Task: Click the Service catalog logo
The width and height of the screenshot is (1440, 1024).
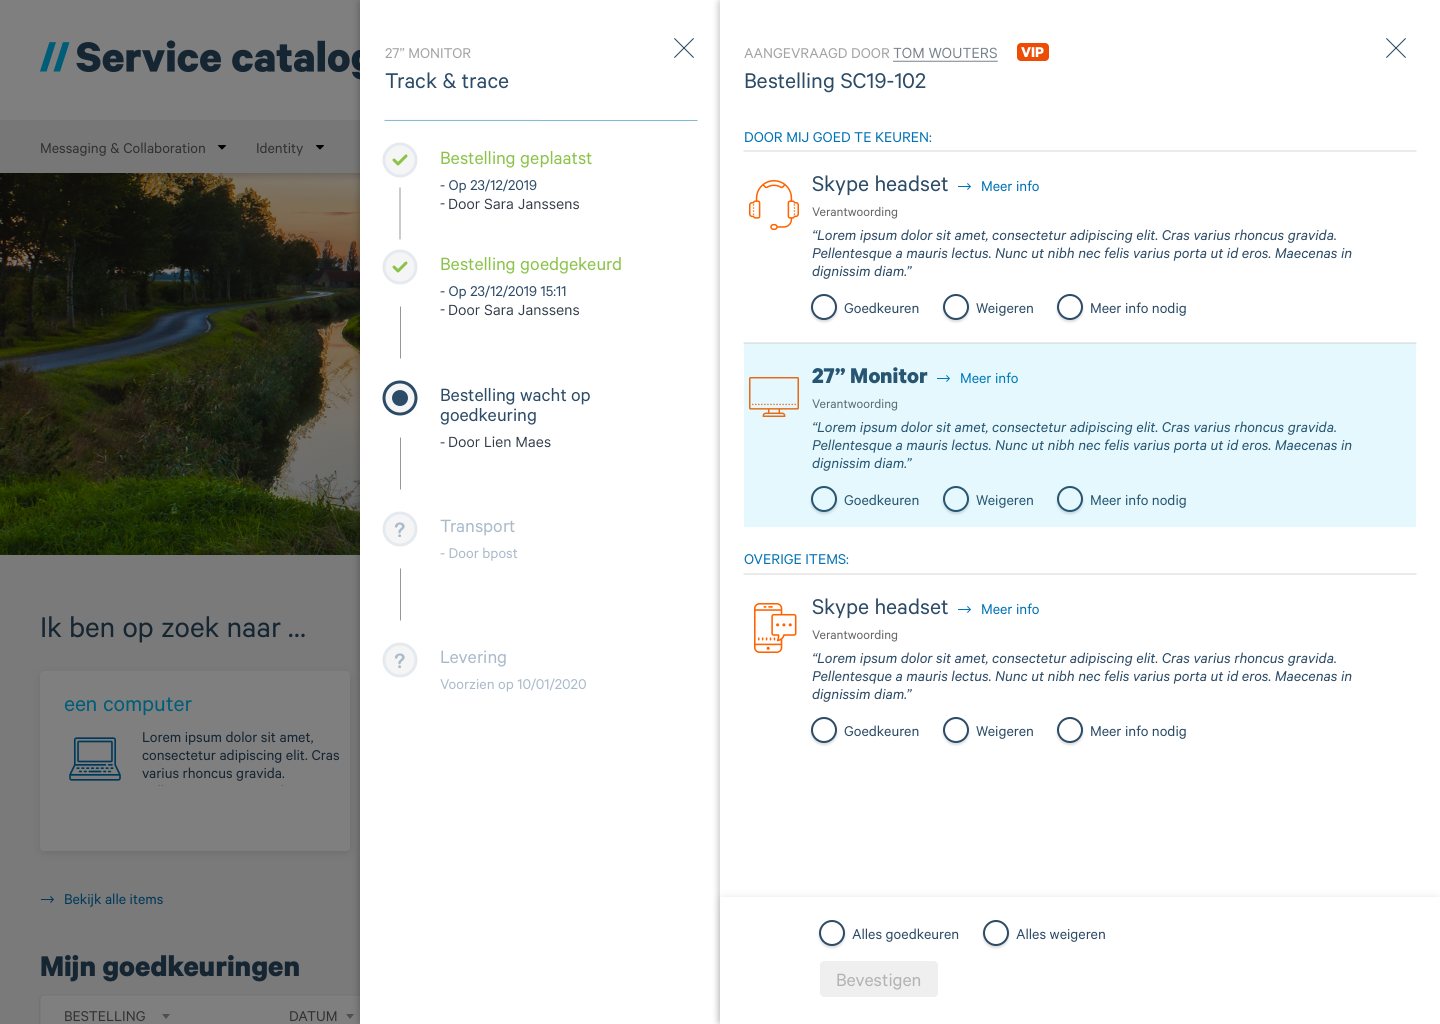Action: pos(200,57)
